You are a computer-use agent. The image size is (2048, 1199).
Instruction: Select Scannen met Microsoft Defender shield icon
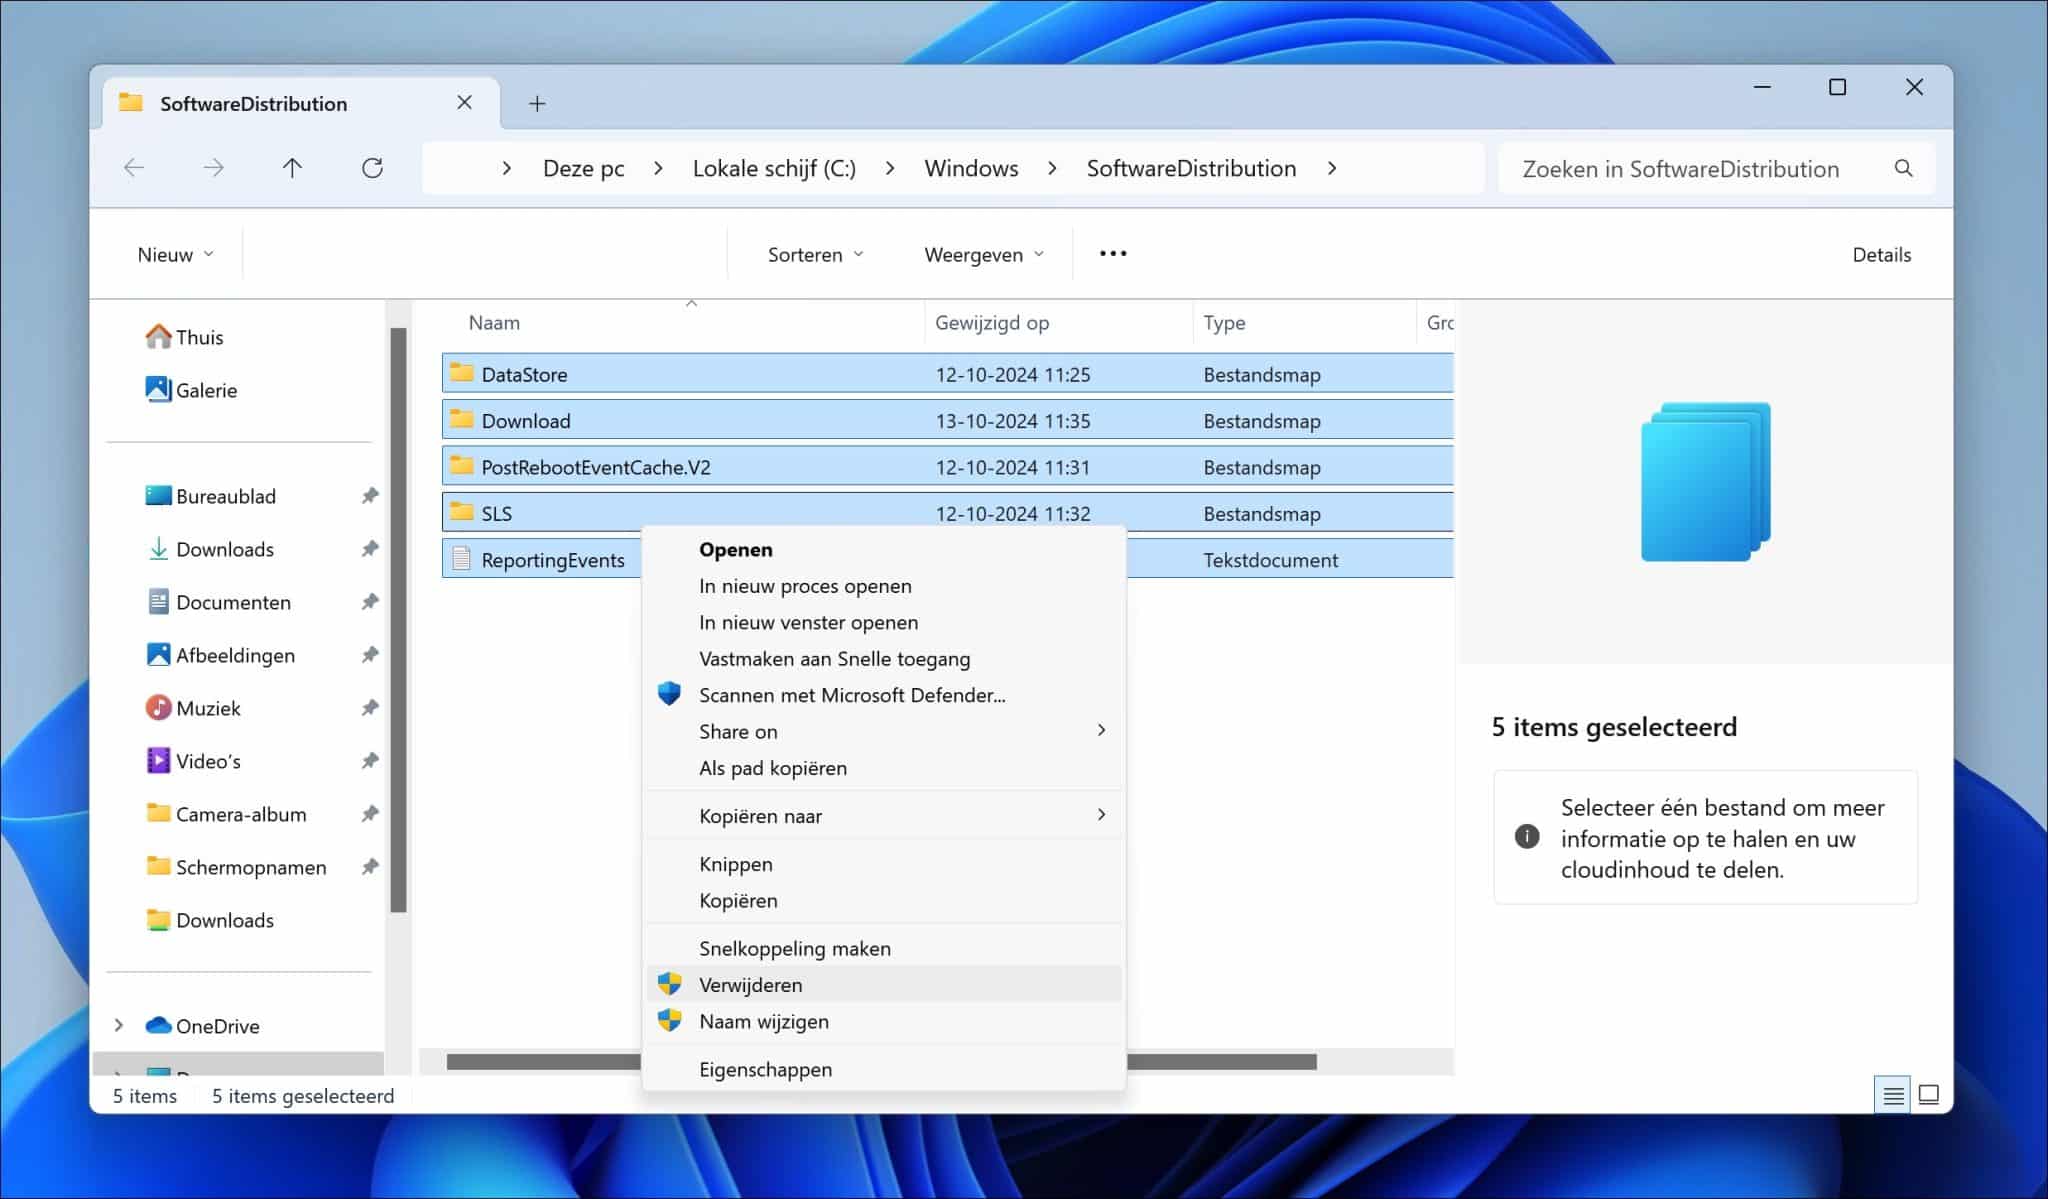(x=668, y=693)
